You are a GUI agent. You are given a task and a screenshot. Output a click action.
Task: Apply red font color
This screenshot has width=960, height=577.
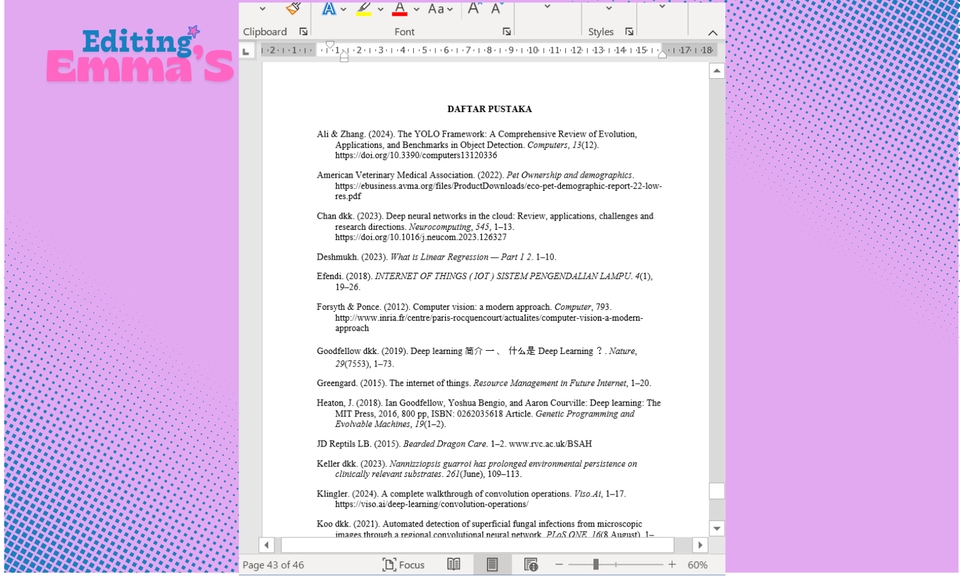(399, 9)
